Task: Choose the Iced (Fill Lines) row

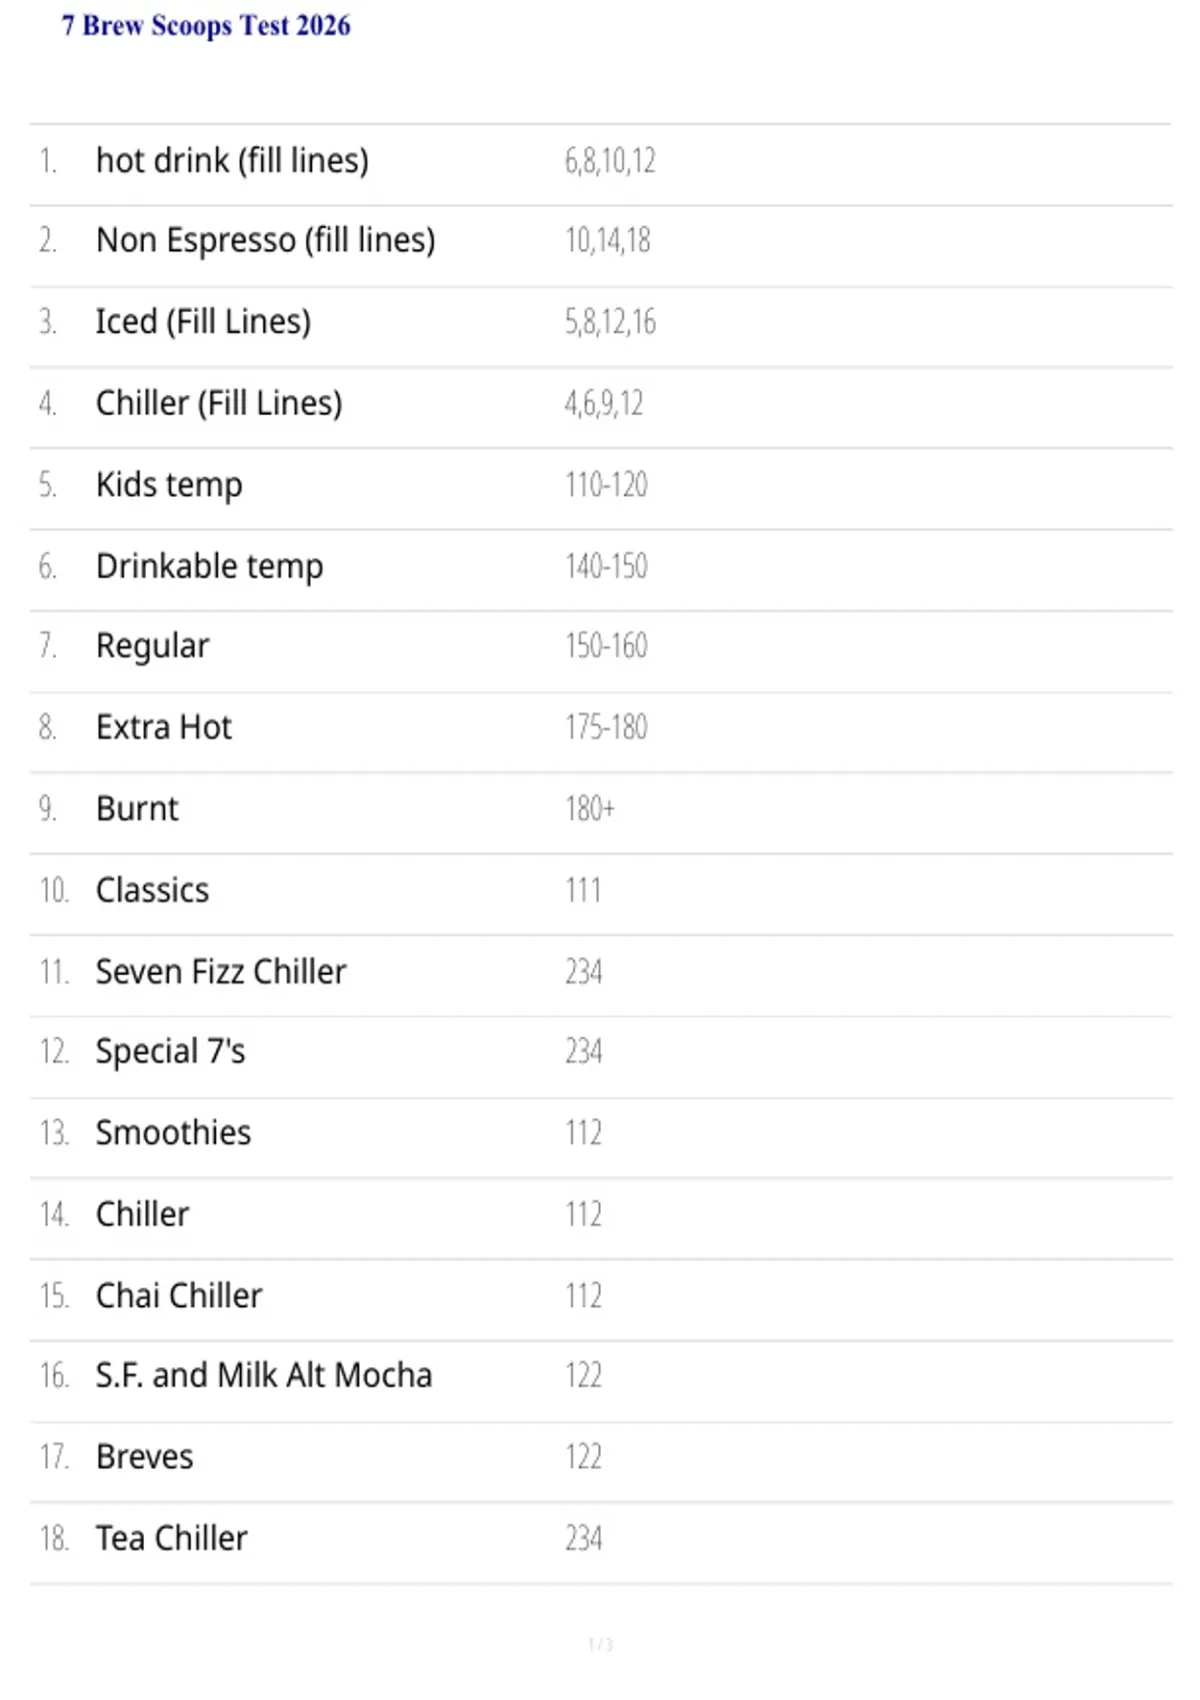Action: point(600,322)
